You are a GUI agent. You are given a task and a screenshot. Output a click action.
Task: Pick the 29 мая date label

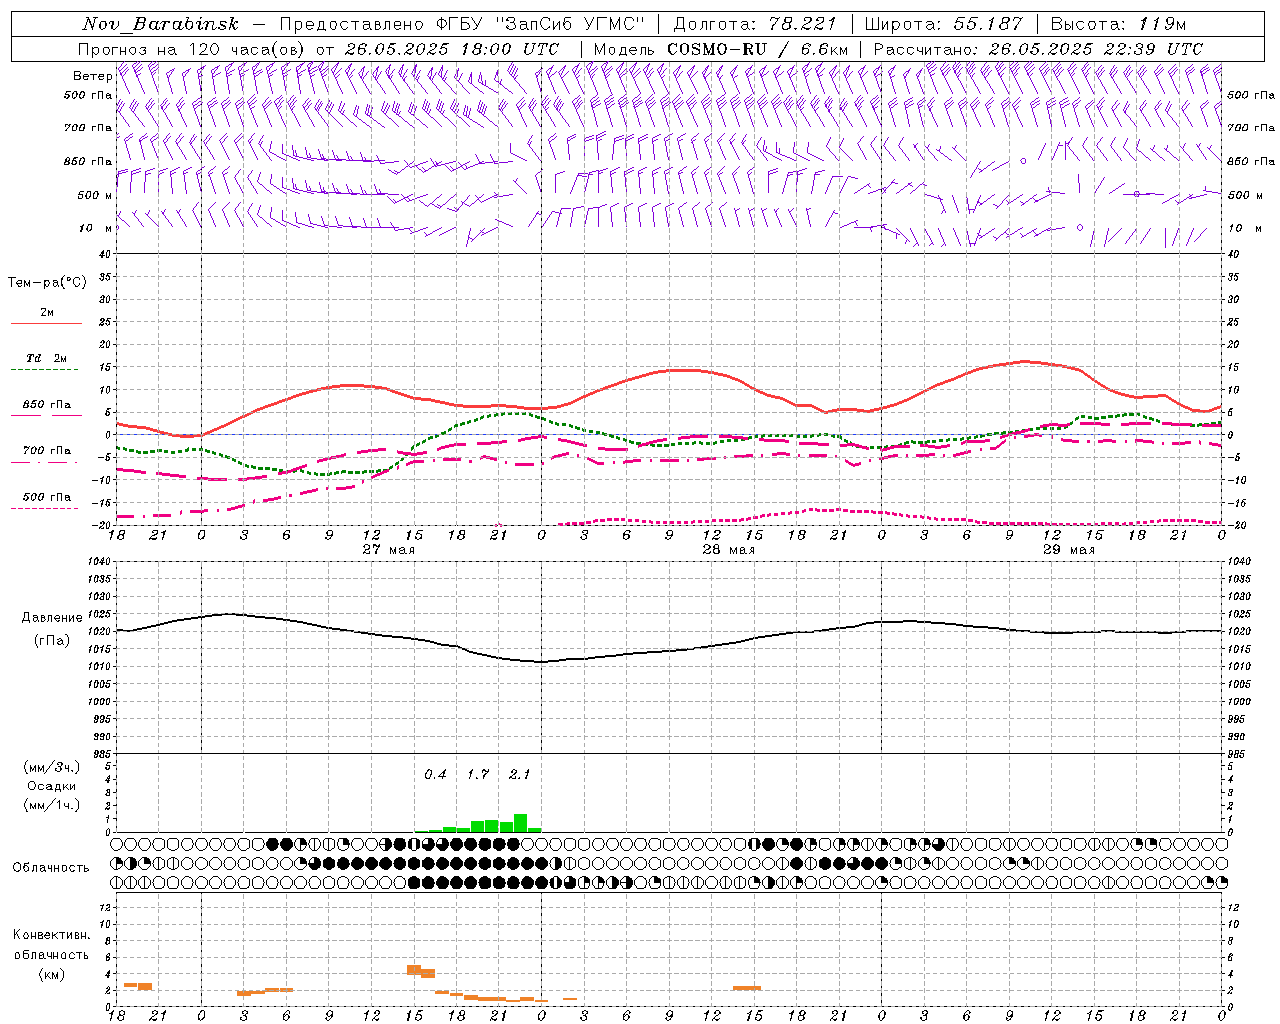point(1068,550)
